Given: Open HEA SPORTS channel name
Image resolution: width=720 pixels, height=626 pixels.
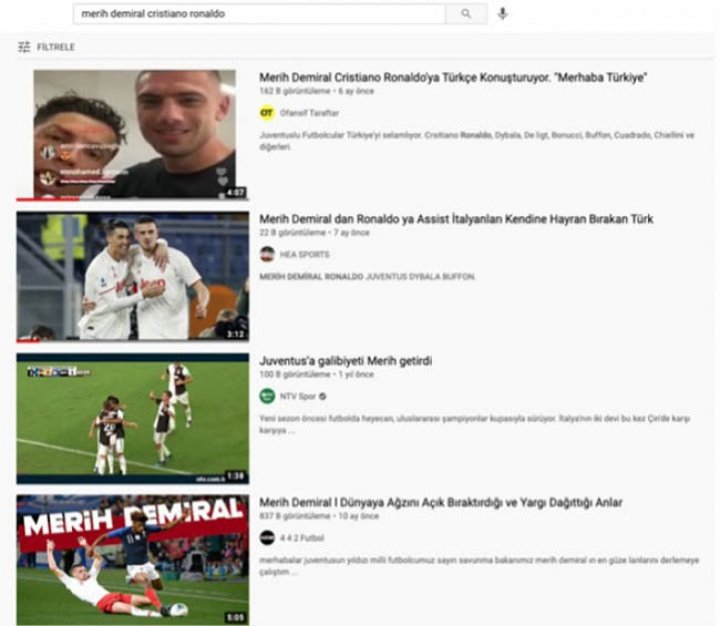Looking at the screenshot, I should click(x=305, y=254).
